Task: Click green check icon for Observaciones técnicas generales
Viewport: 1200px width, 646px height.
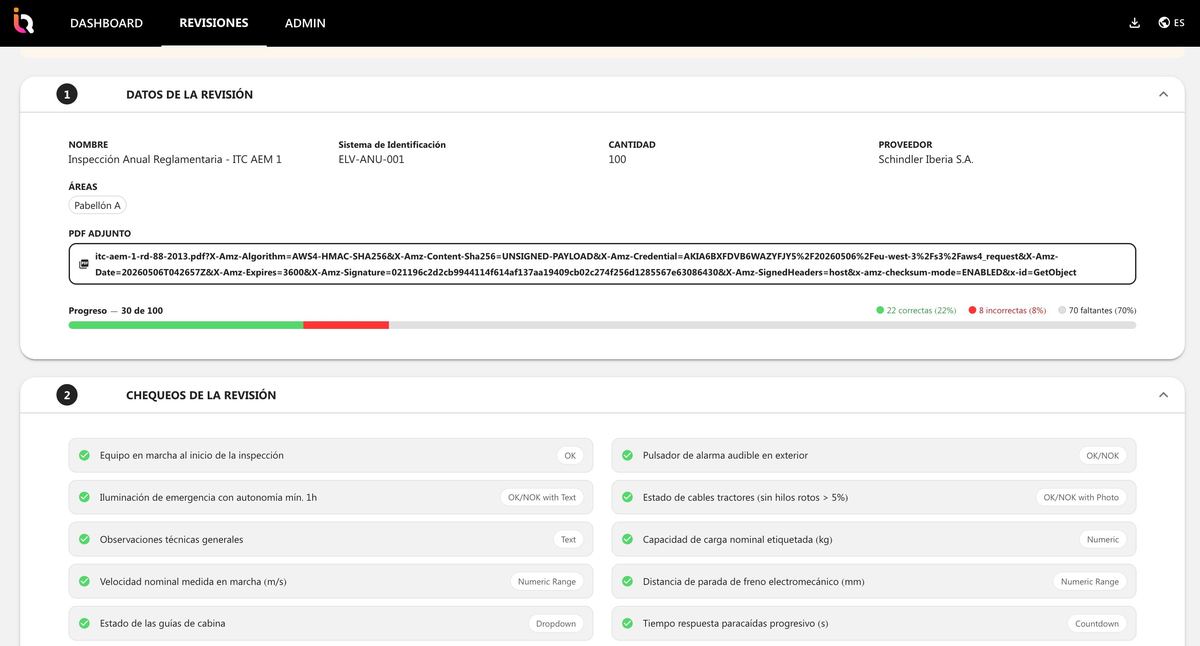Action: (84, 540)
